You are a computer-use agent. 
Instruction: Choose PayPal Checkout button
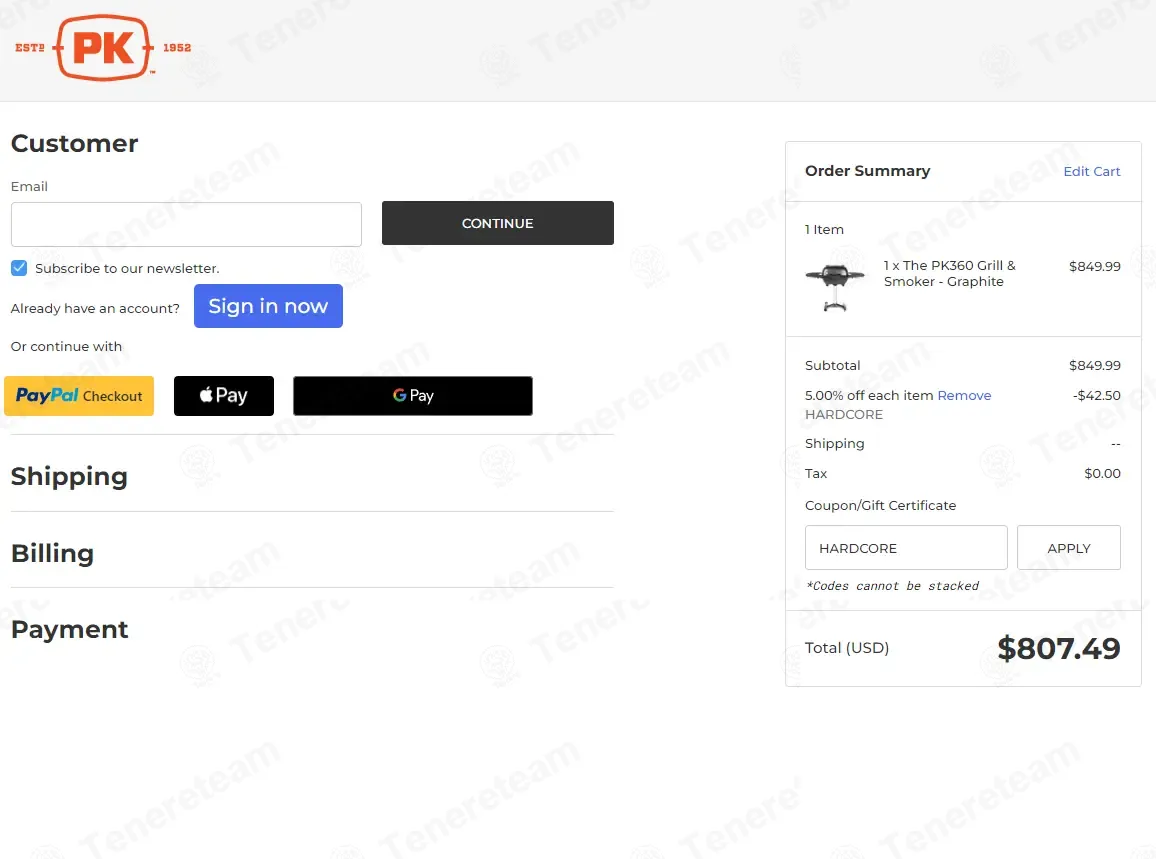pos(79,396)
